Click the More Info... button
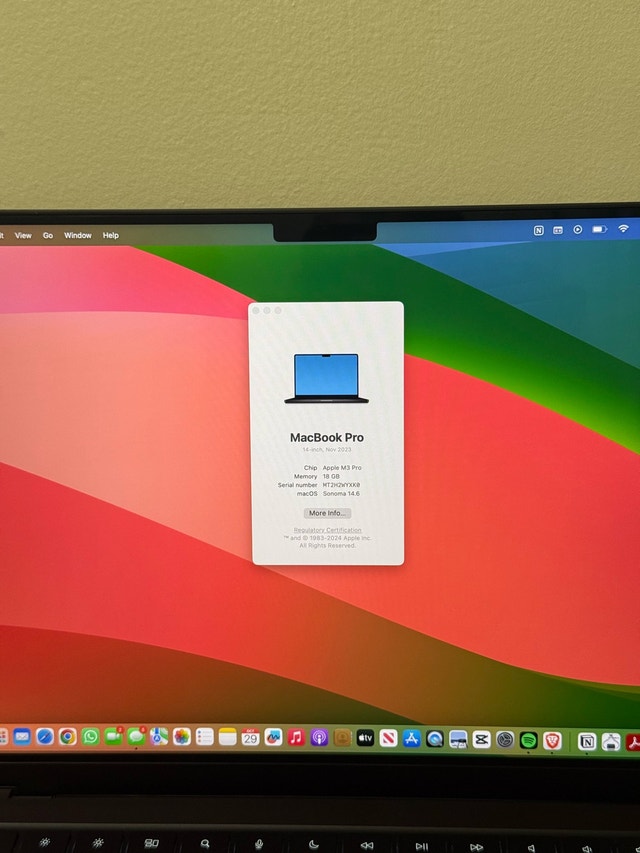Image resolution: width=640 pixels, height=853 pixels. (x=327, y=513)
